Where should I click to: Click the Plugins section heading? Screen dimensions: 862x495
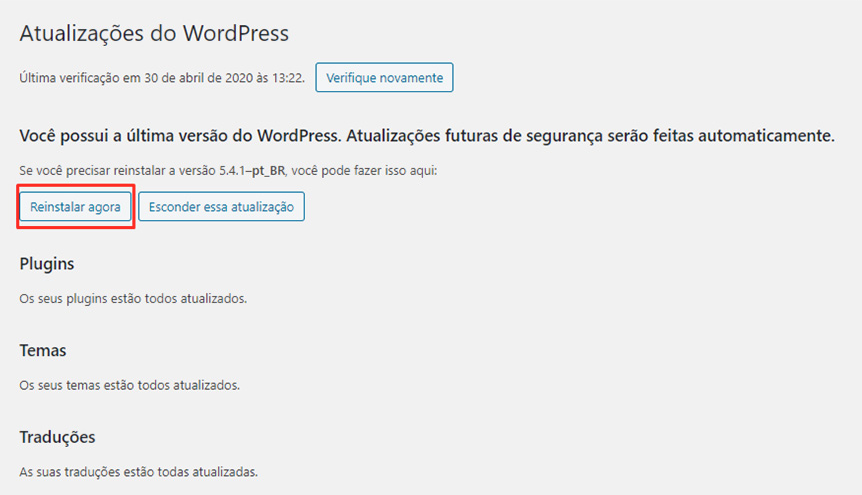[x=47, y=264]
